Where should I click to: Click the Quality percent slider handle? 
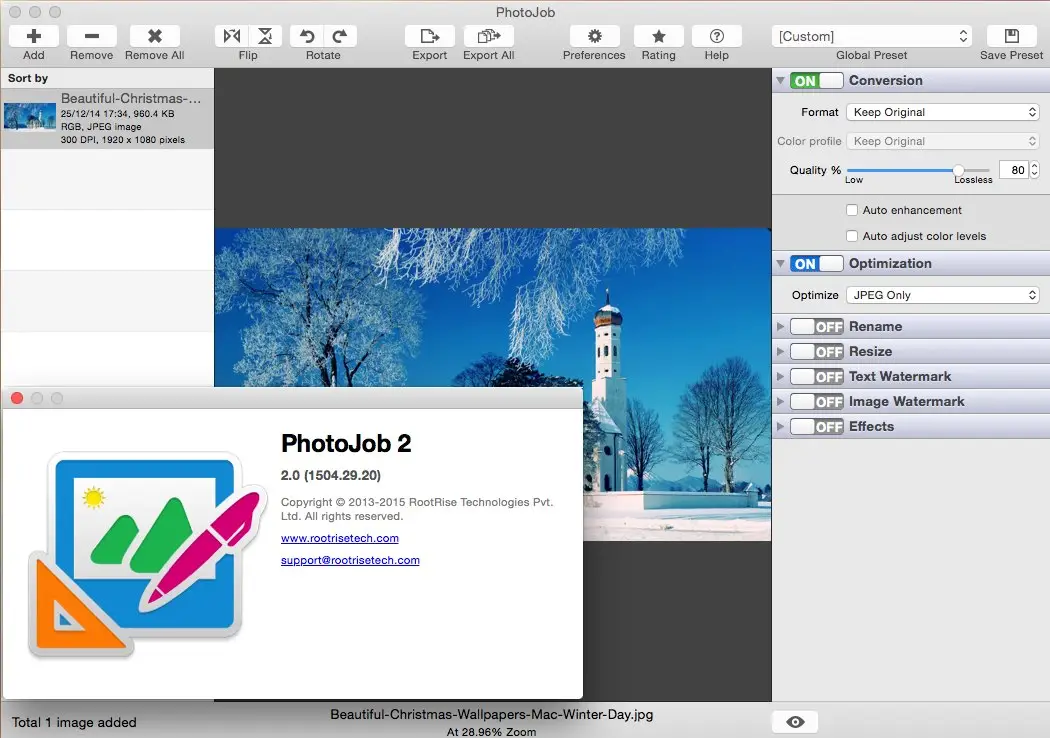[x=958, y=170]
